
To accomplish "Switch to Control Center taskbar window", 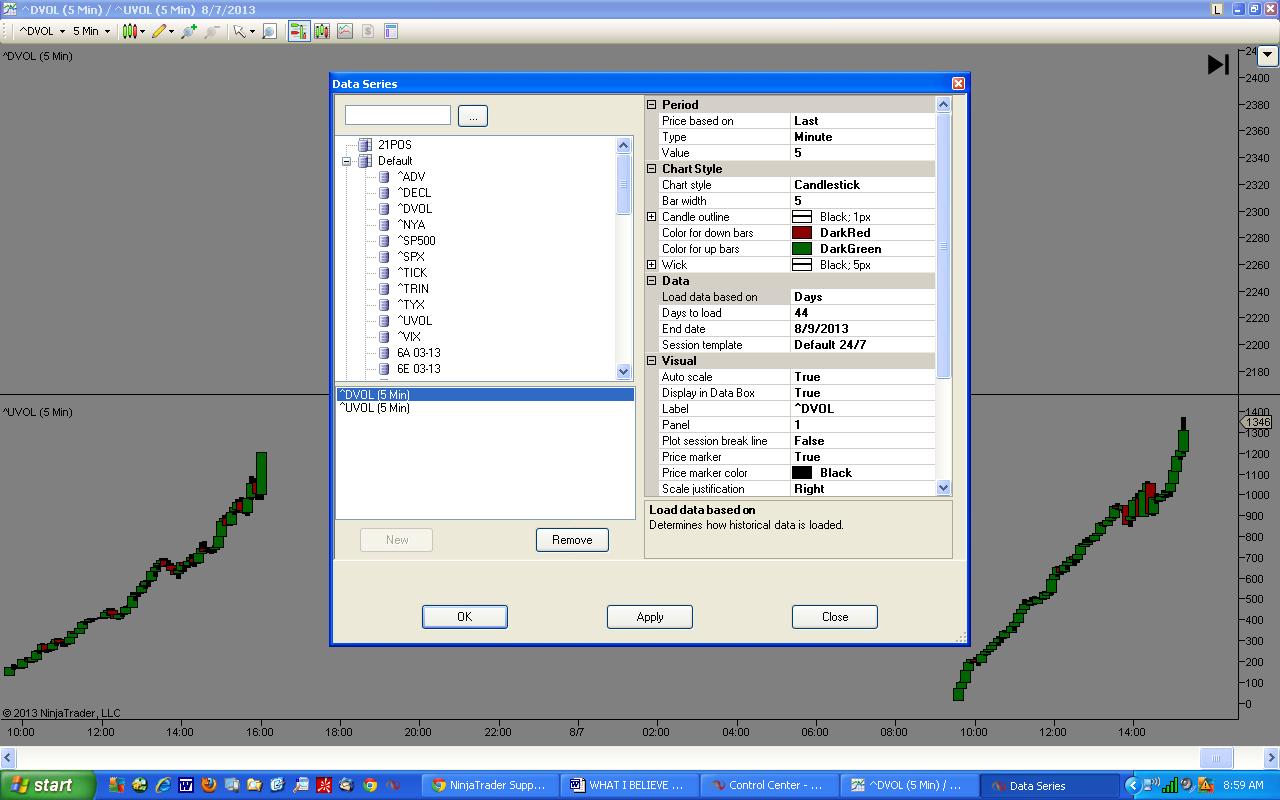I will click(767, 785).
